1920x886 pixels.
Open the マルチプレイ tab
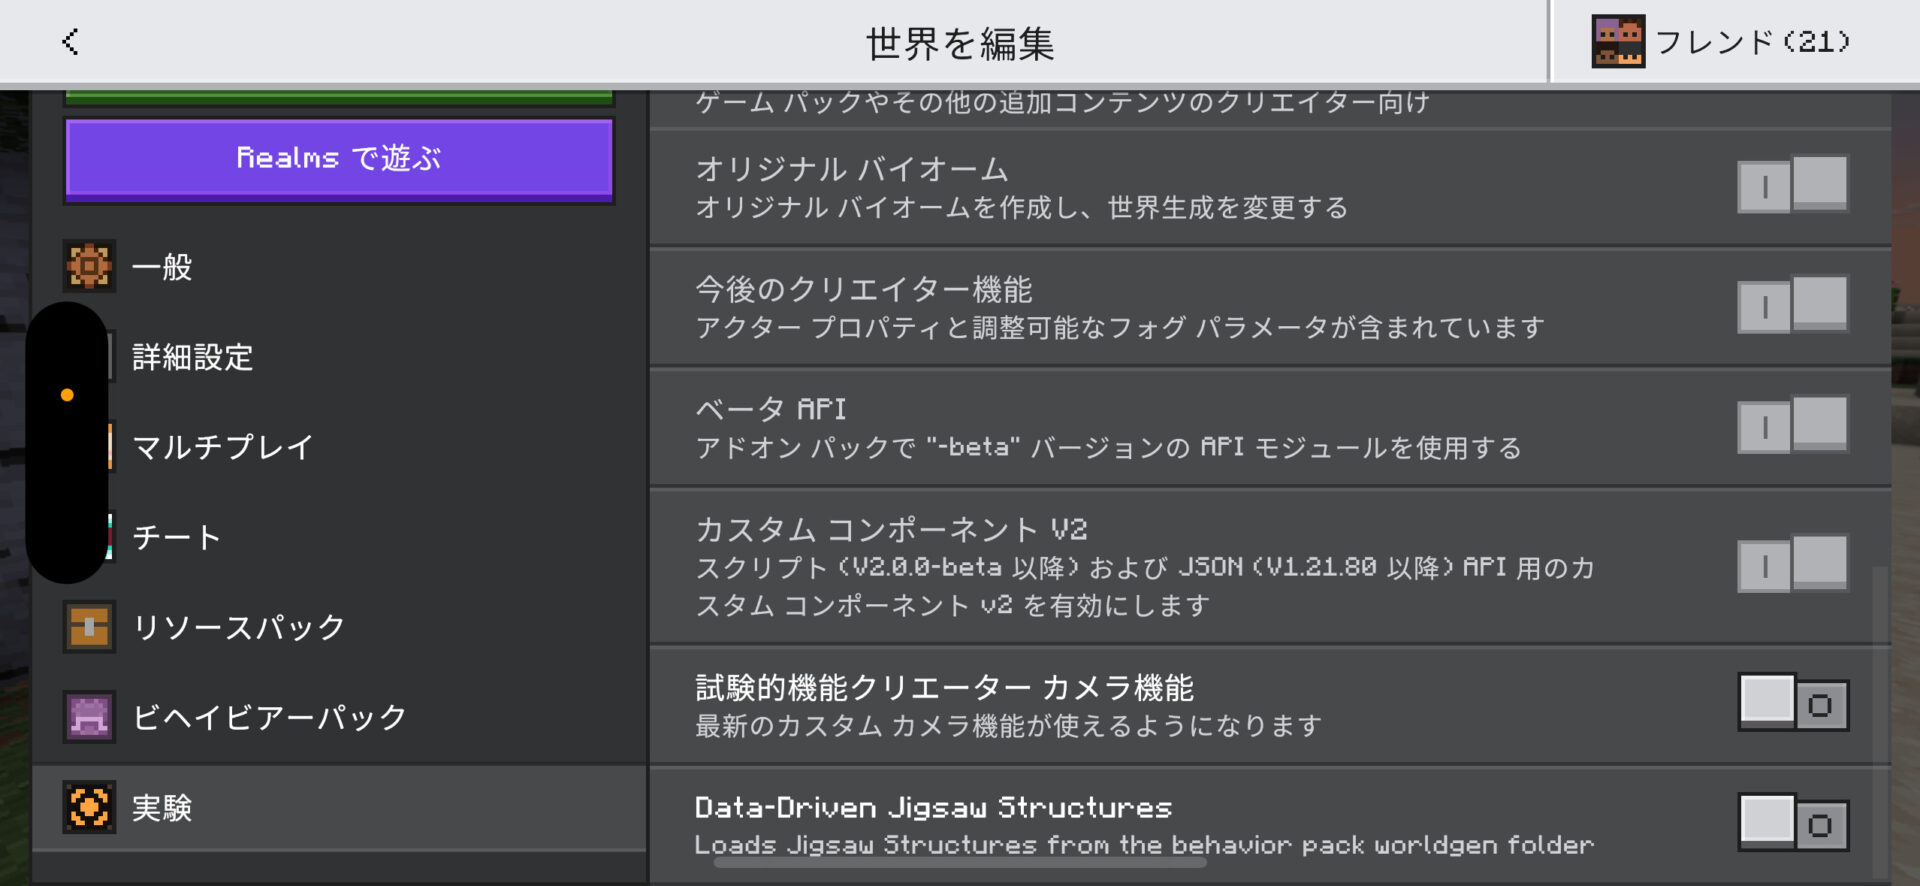pyautogui.click(x=222, y=447)
